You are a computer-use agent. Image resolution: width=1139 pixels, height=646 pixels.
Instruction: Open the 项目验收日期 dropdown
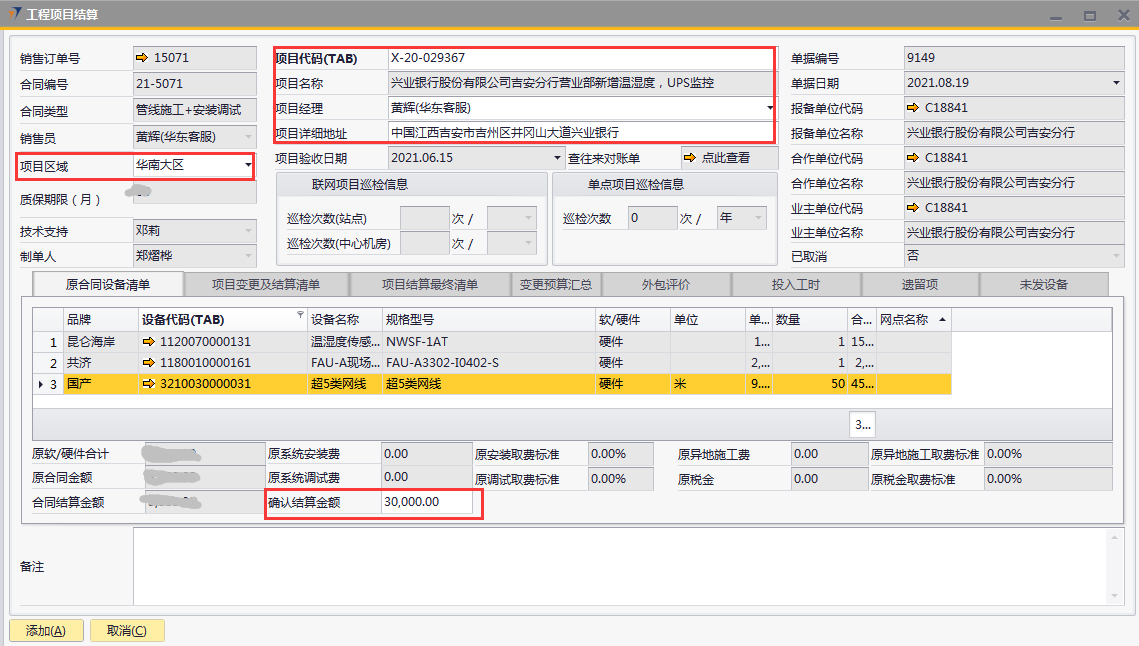tap(557, 158)
